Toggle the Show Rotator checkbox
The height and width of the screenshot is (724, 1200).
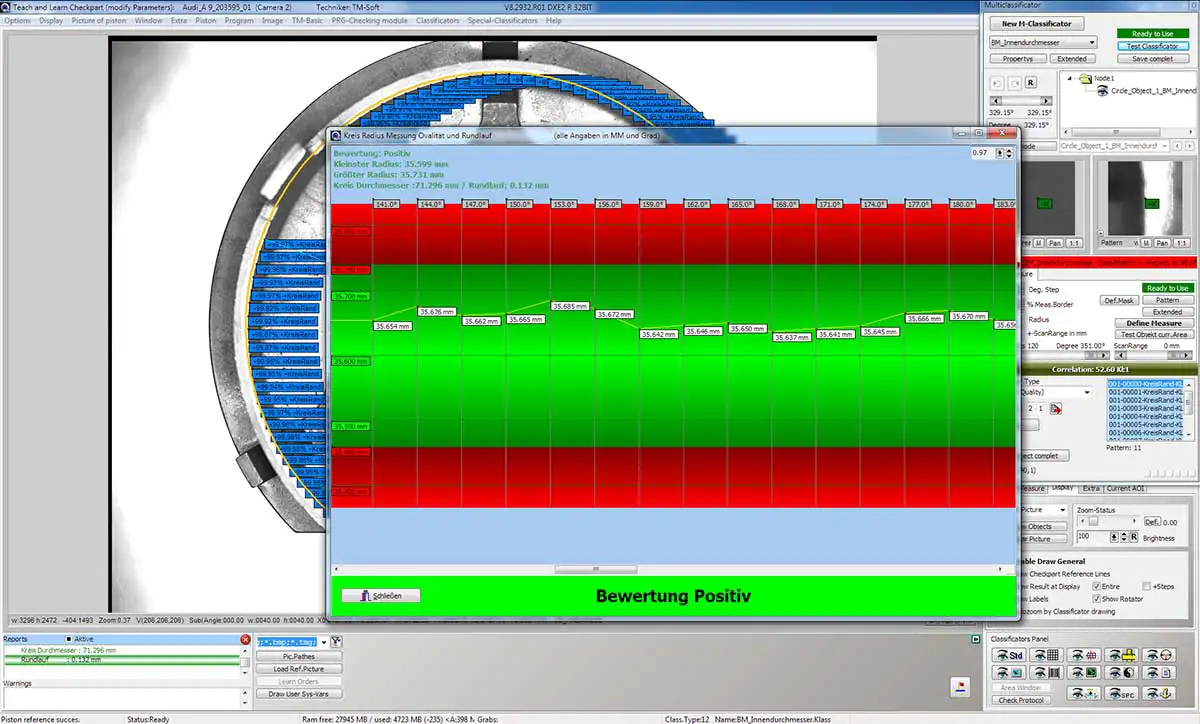(x=1097, y=599)
